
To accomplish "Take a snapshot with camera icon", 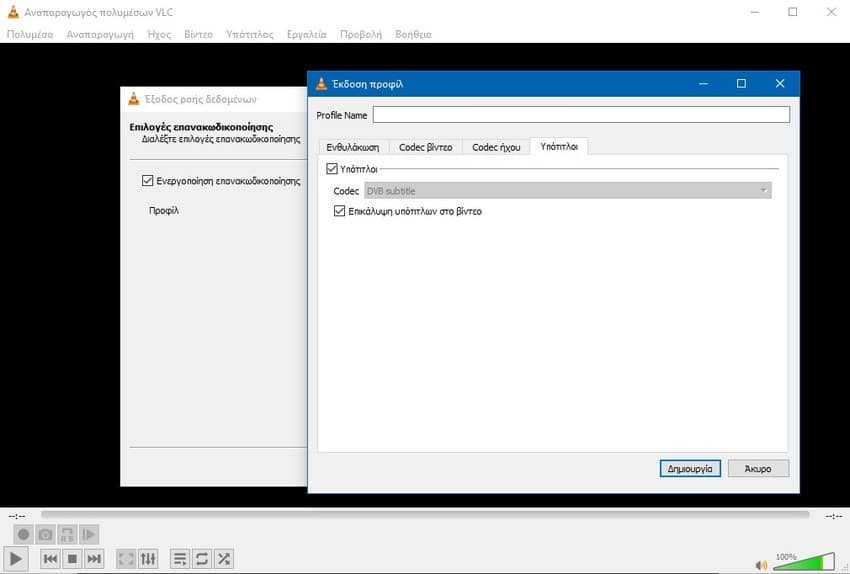I will click(46, 534).
